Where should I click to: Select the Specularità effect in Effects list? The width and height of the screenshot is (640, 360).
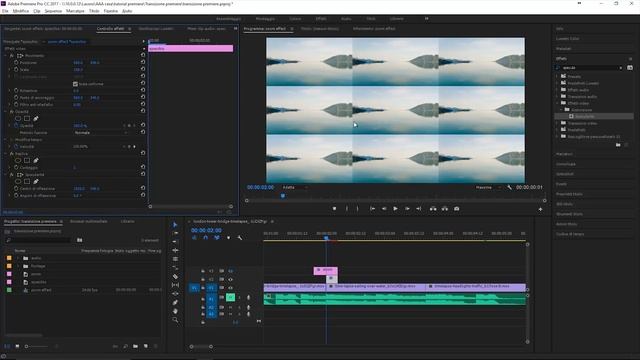[x=585, y=116]
